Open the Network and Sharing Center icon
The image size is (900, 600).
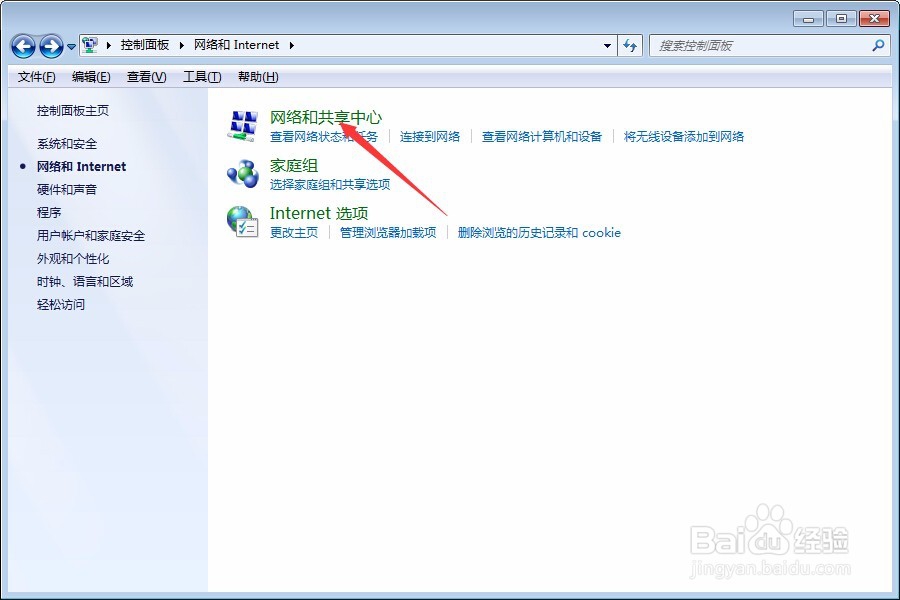242,125
